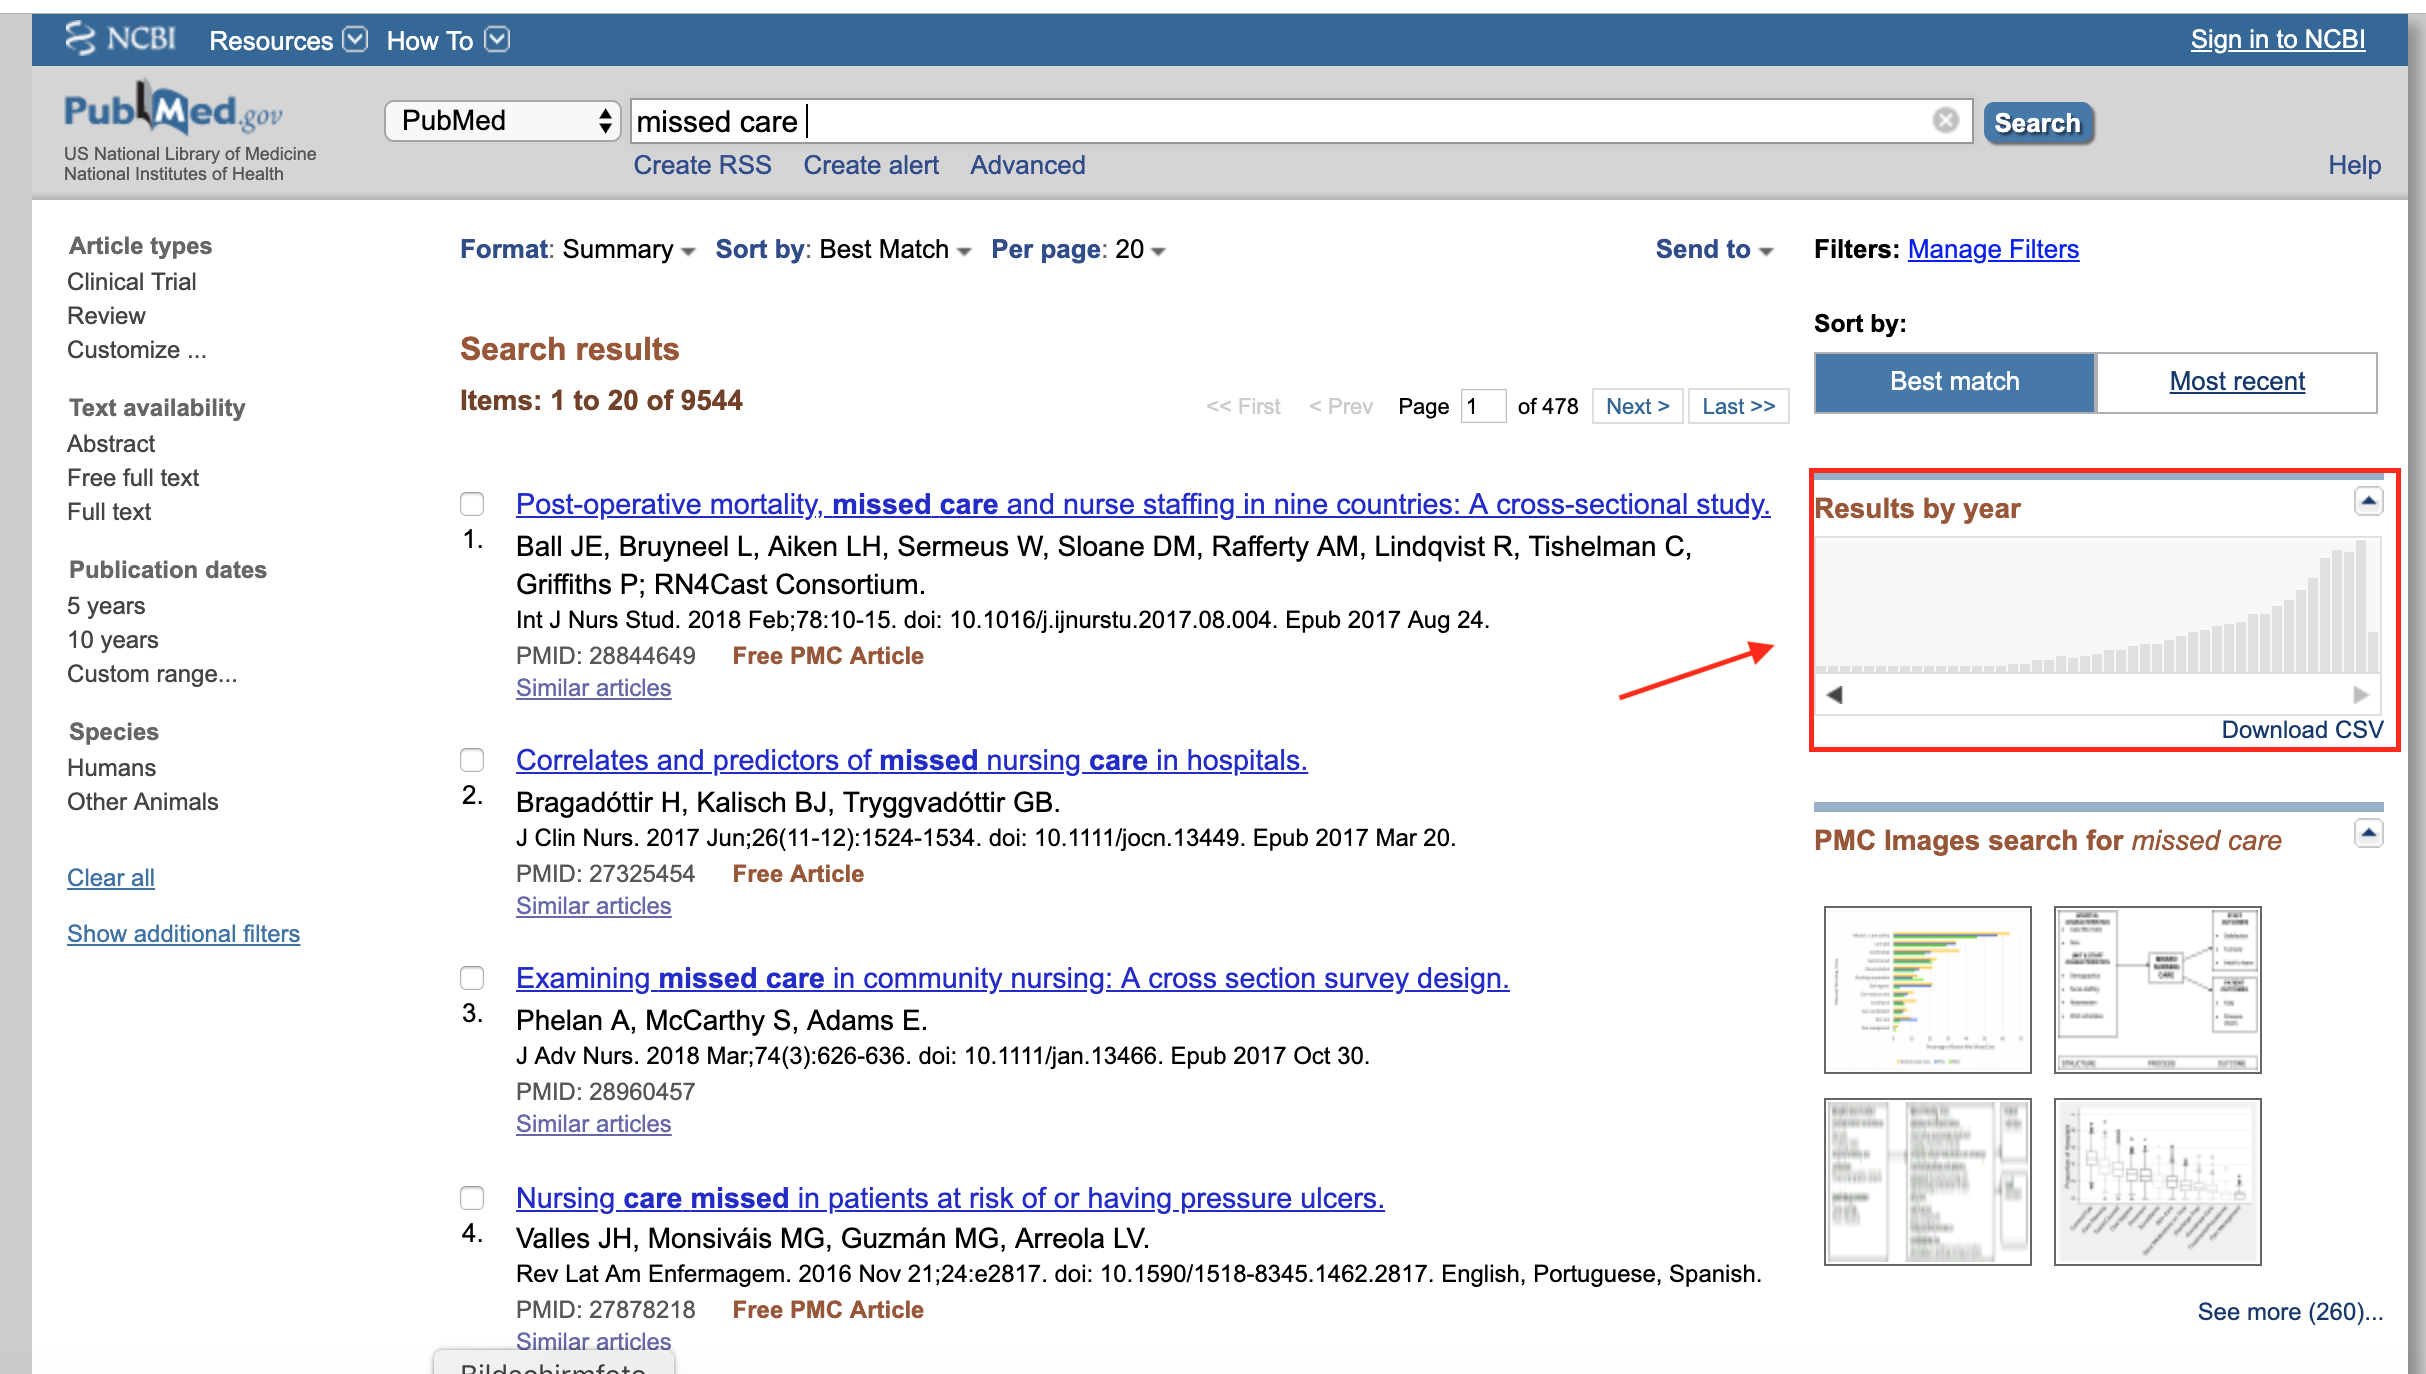Check the box for result 1

click(x=472, y=504)
